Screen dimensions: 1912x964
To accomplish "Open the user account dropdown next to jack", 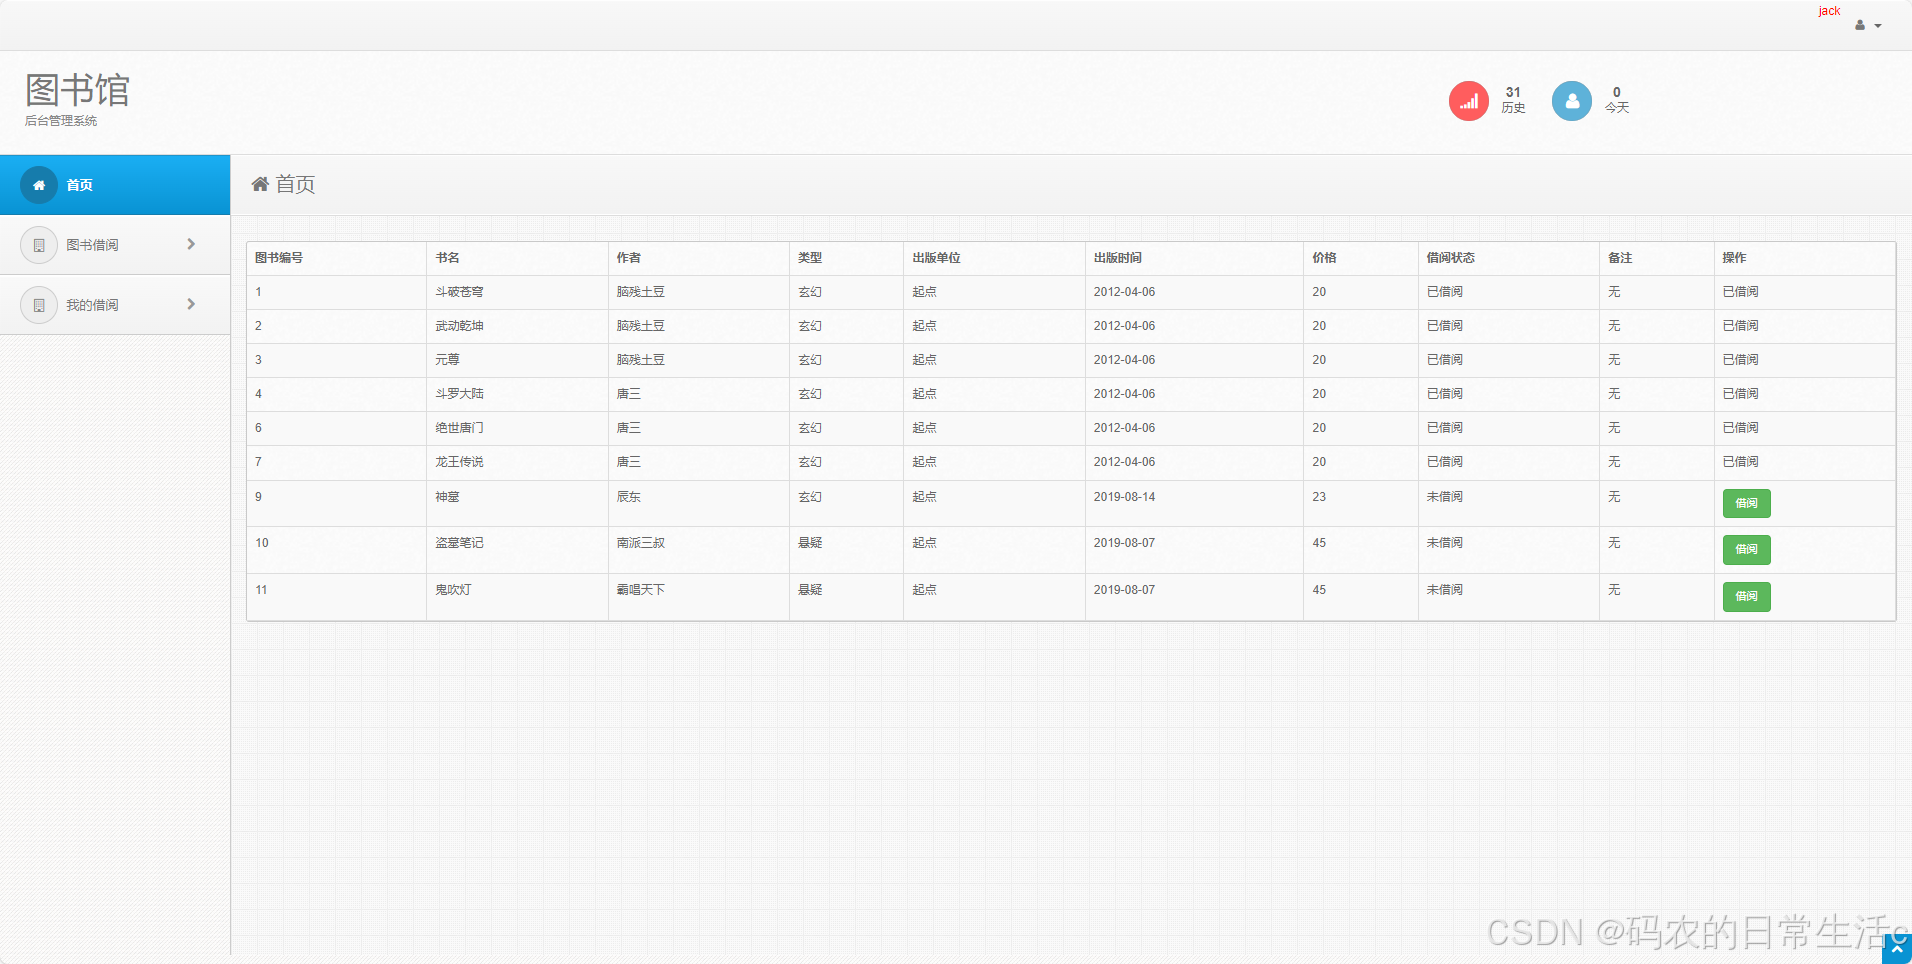I will point(1878,25).
